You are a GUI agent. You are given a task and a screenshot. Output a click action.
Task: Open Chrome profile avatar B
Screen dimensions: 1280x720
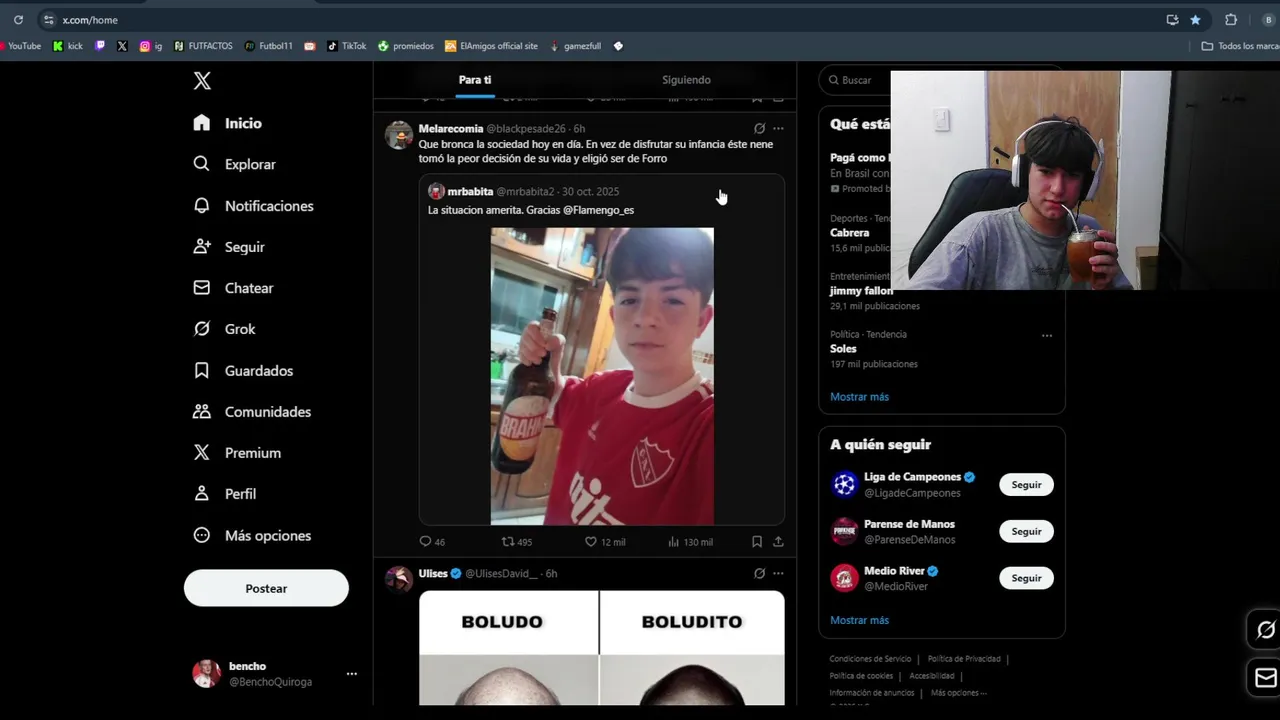click(1269, 20)
